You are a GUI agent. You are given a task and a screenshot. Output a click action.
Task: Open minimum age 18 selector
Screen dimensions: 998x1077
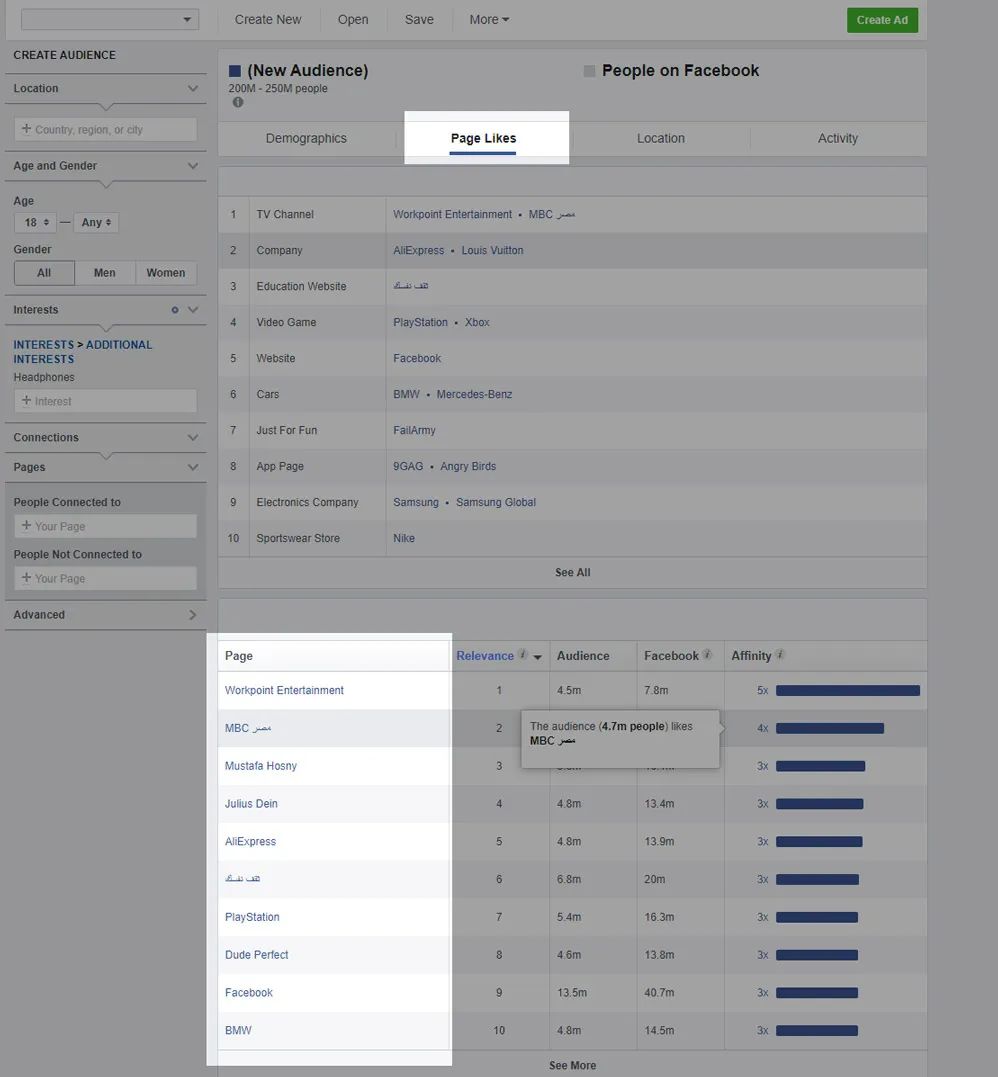tap(36, 223)
